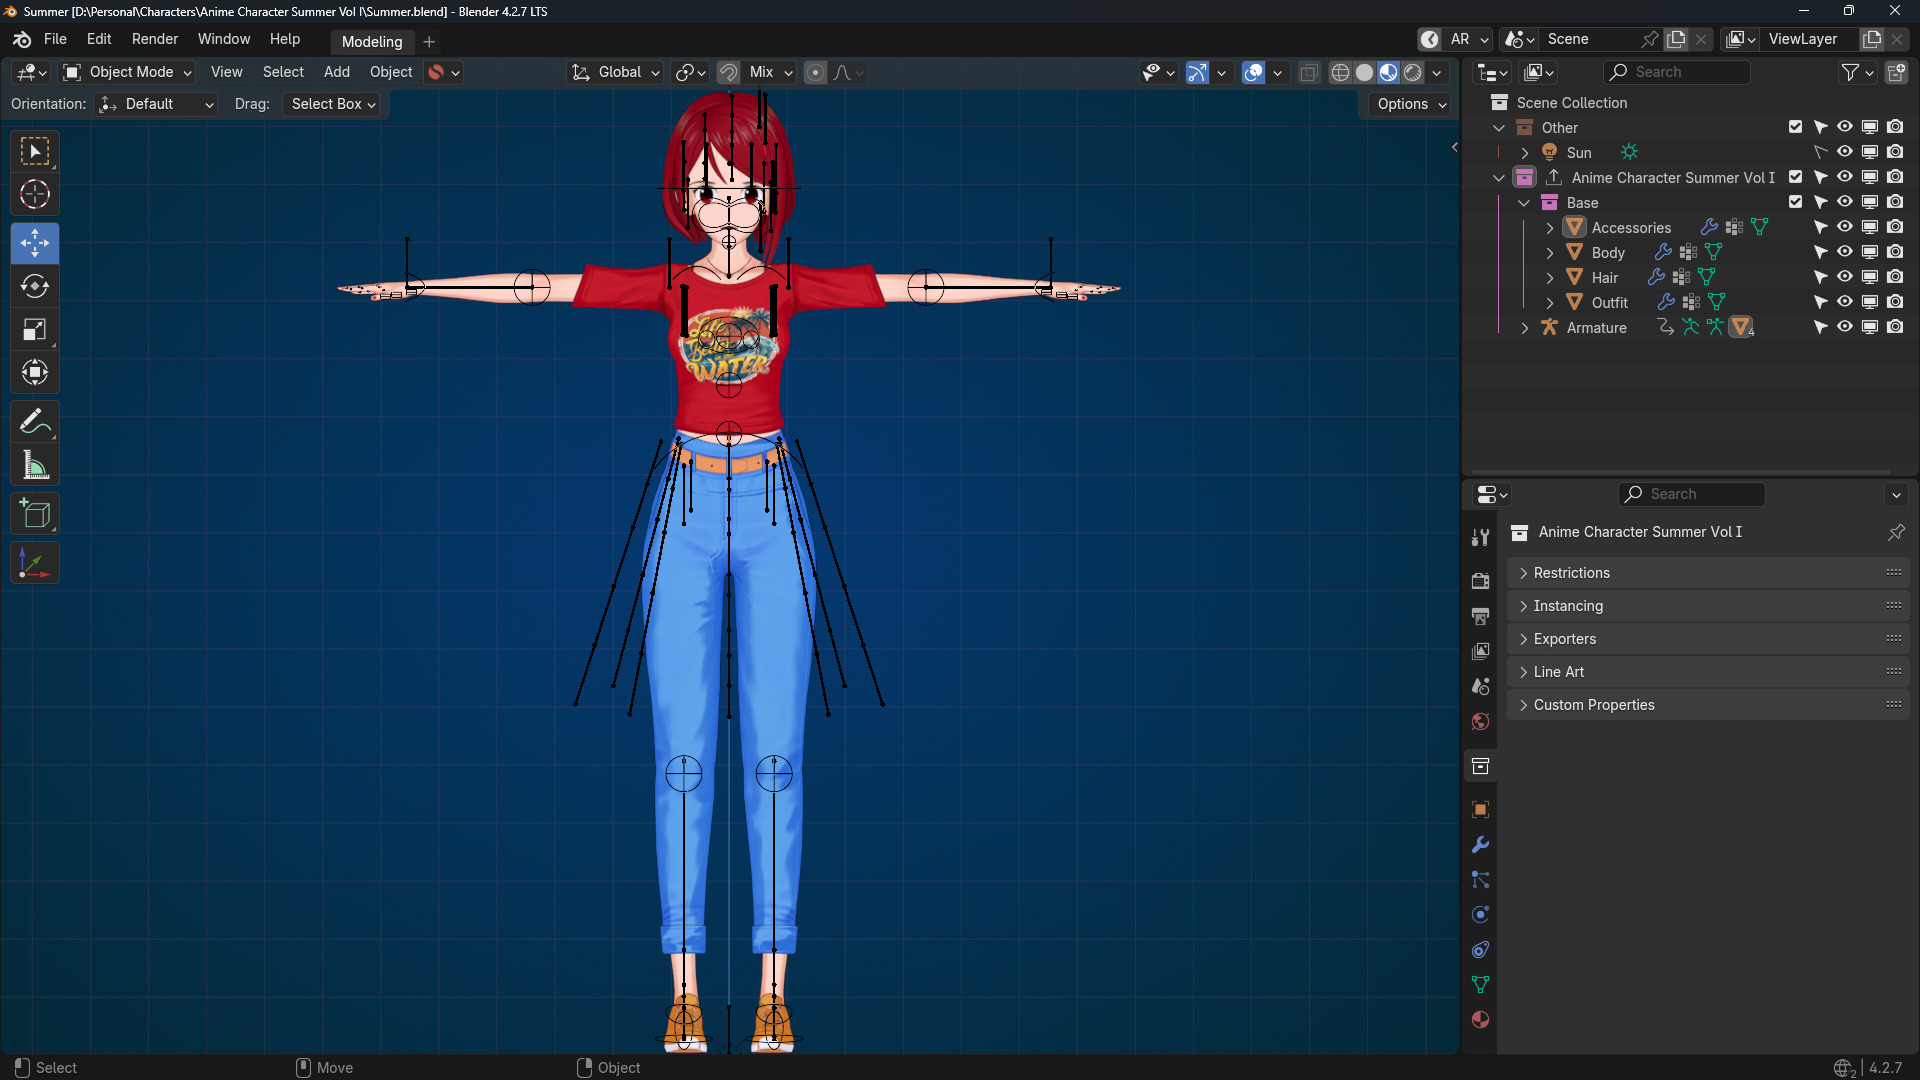The height and width of the screenshot is (1080, 1920).
Task: Switch to wireframe viewport shading
Action: [1341, 72]
